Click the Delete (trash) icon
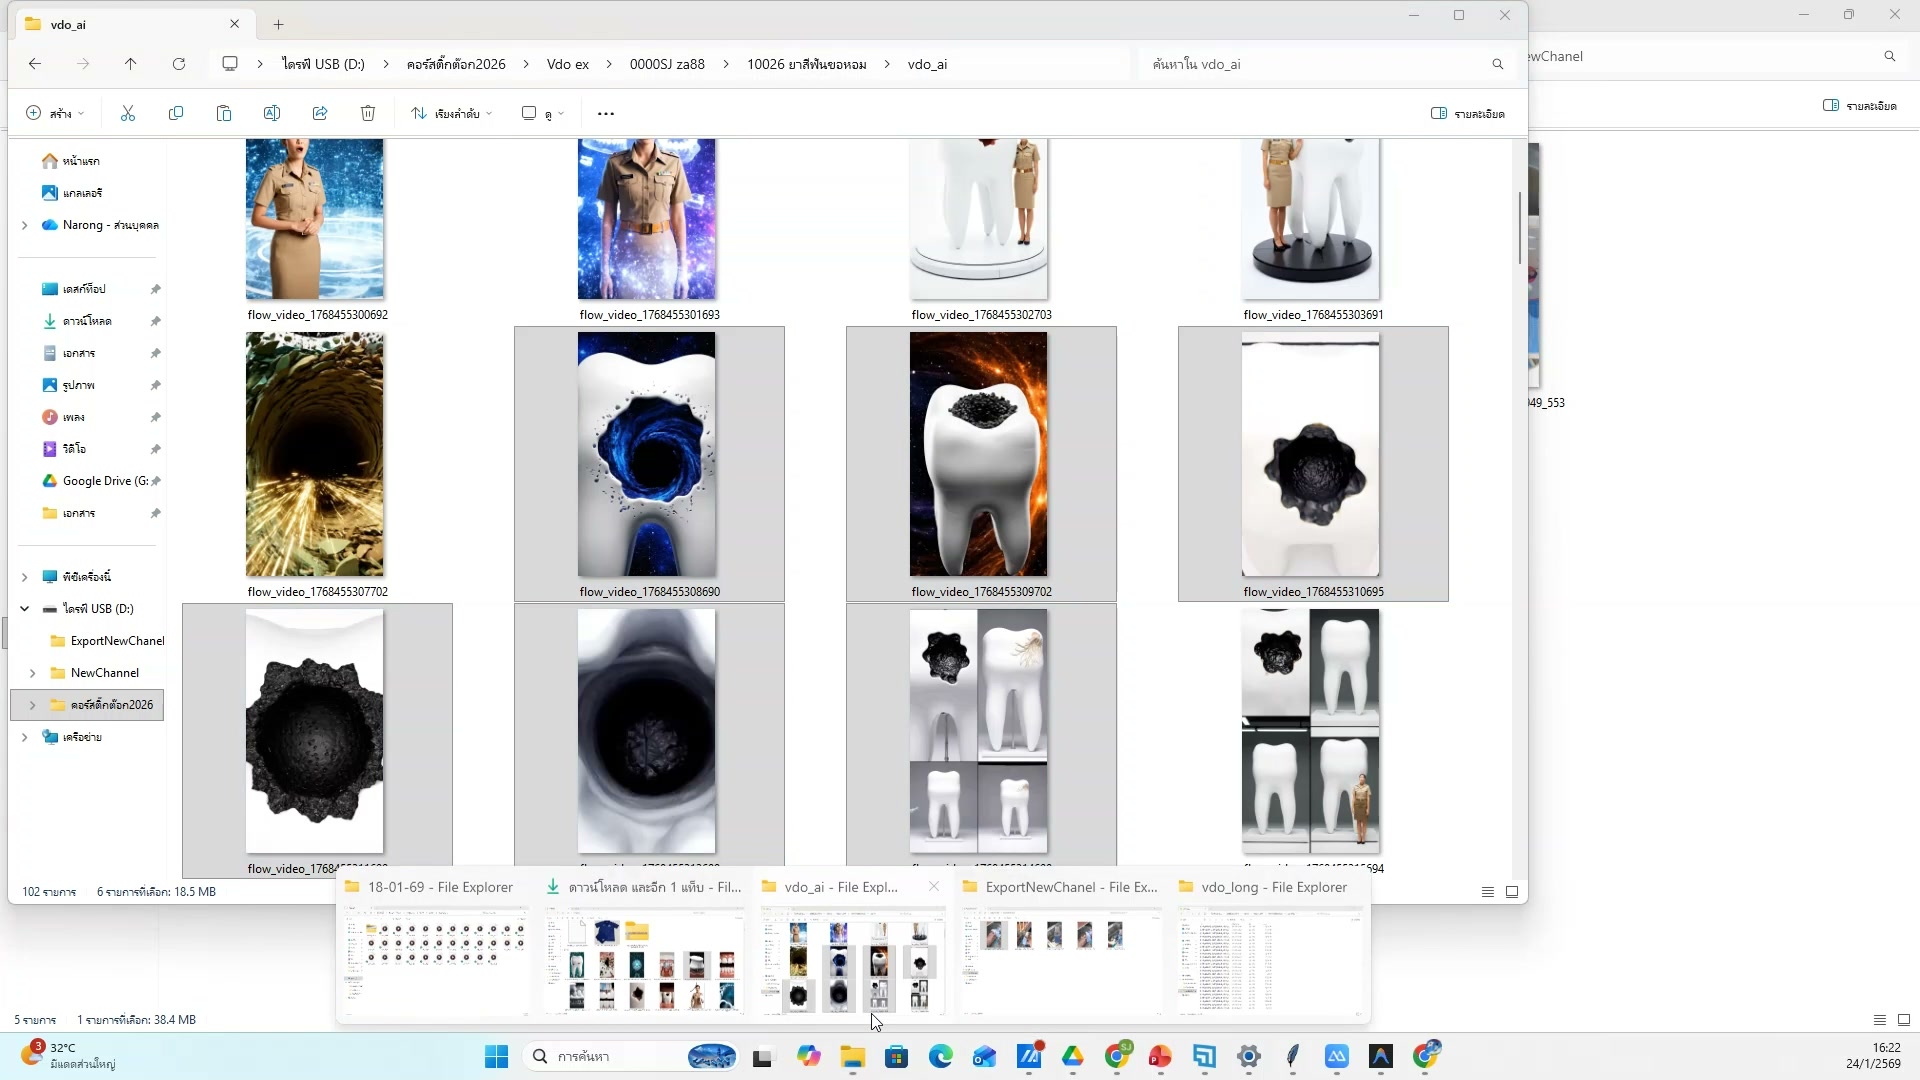The height and width of the screenshot is (1080, 1920). tap(367, 113)
